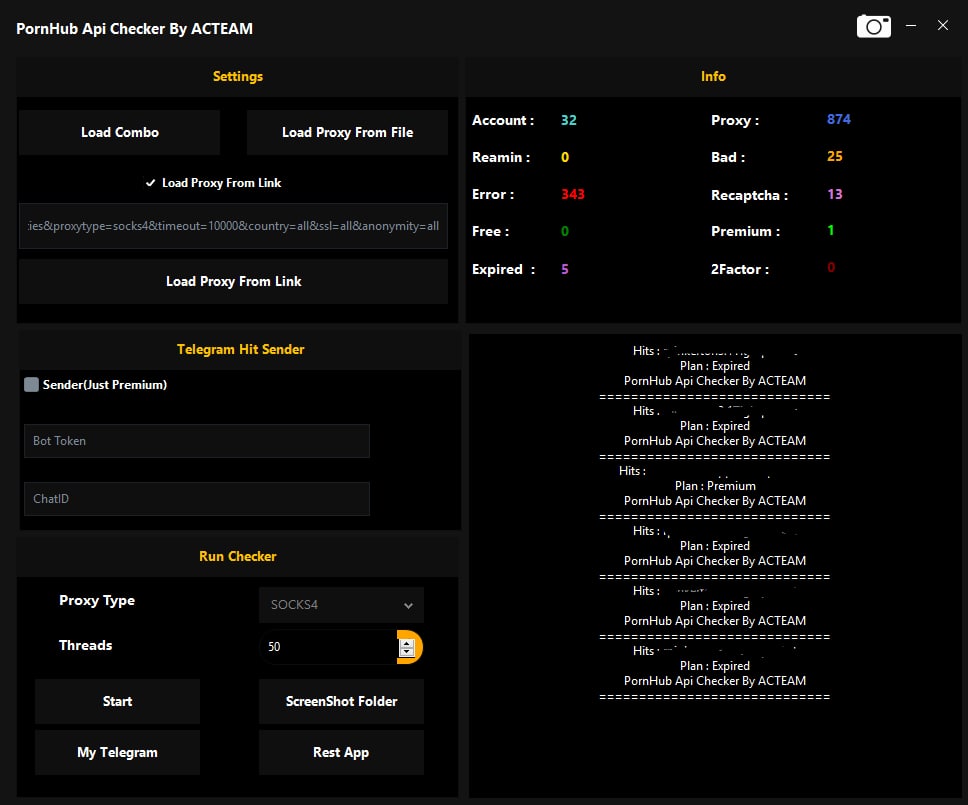968x805 pixels.
Task: Click the 'Plan : Premium' log line
Action: [x=715, y=486]
